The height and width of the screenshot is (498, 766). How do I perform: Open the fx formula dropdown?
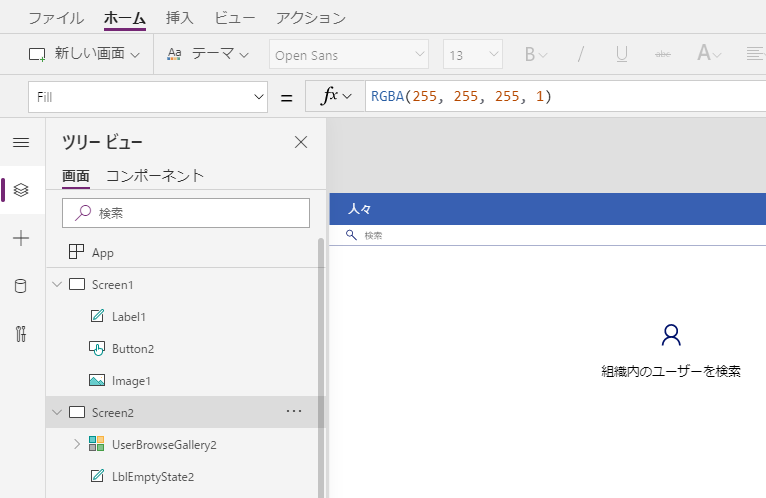(335, 96)
